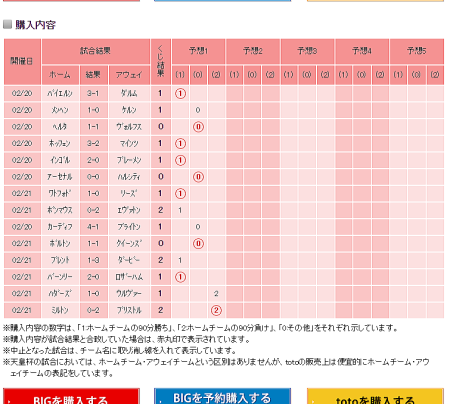Click home team インゴル
Screen dimensions: 450x404
coord(60,160)
